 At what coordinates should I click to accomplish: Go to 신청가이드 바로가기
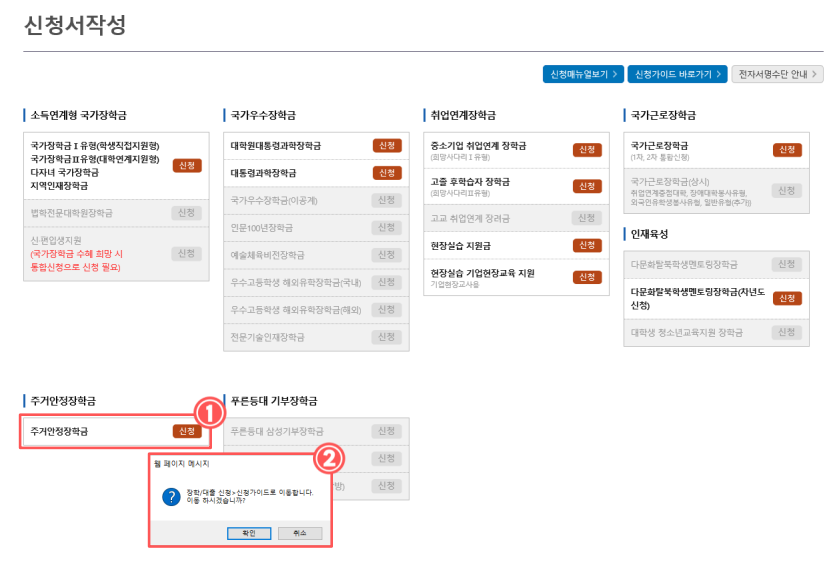[677, 74]
